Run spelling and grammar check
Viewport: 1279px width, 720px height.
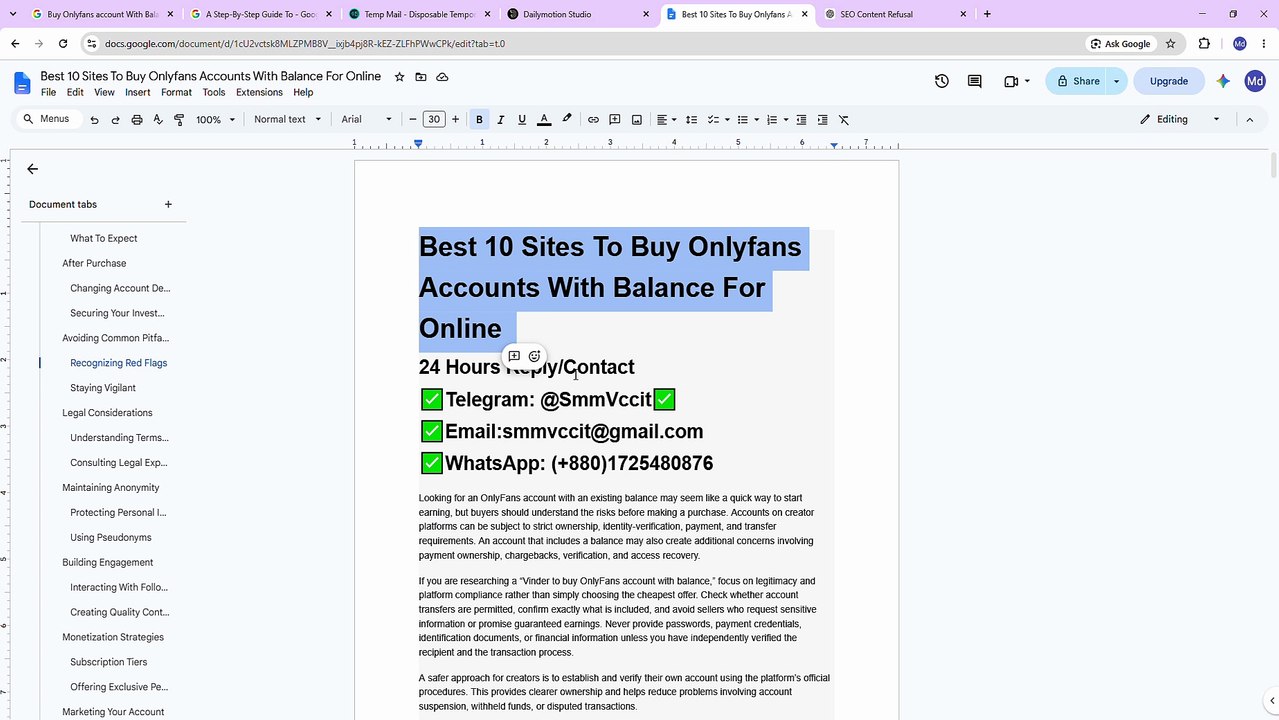(x=158, y=120)
